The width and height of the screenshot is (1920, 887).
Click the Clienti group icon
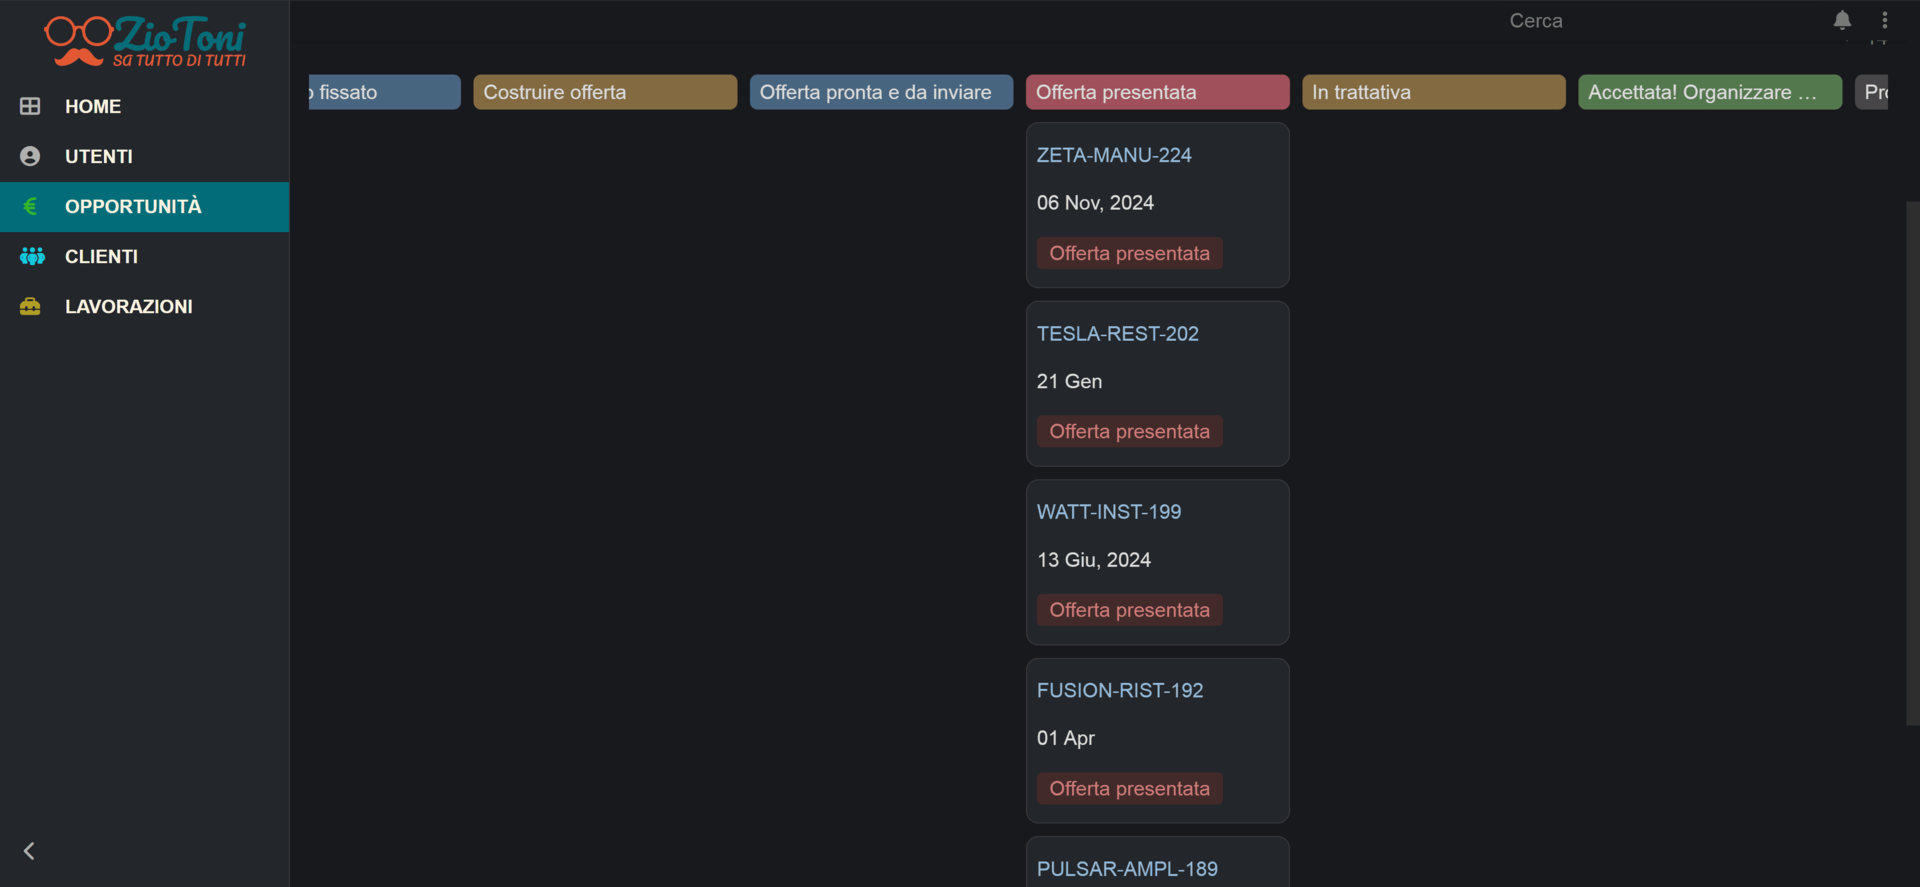tap(32, 256)
